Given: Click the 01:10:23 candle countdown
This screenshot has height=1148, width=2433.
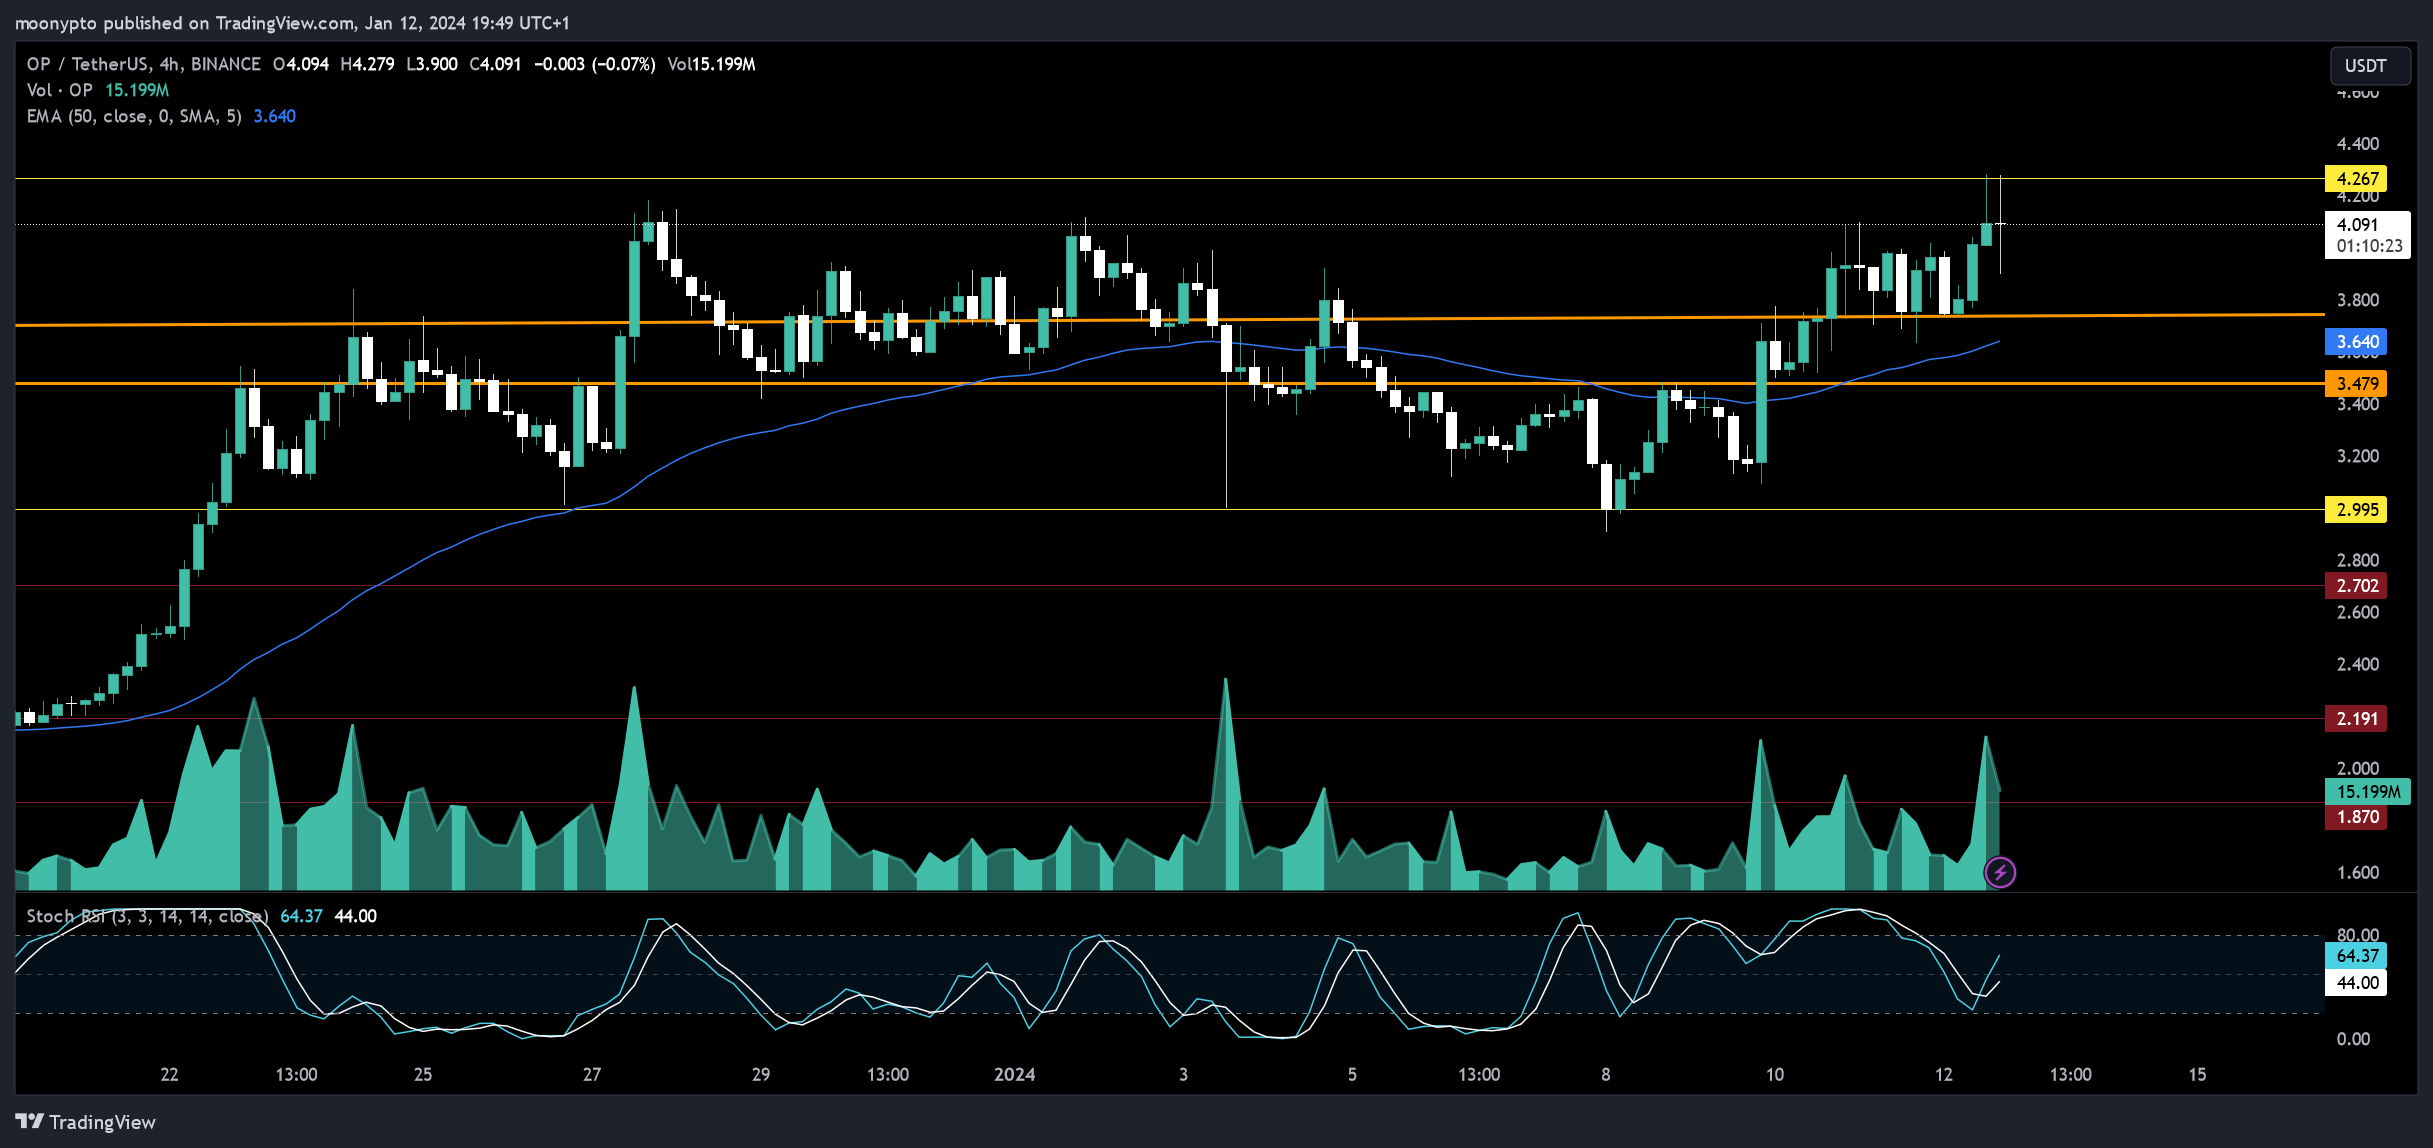Looking at the screenshot, I should coord(2369,246).
